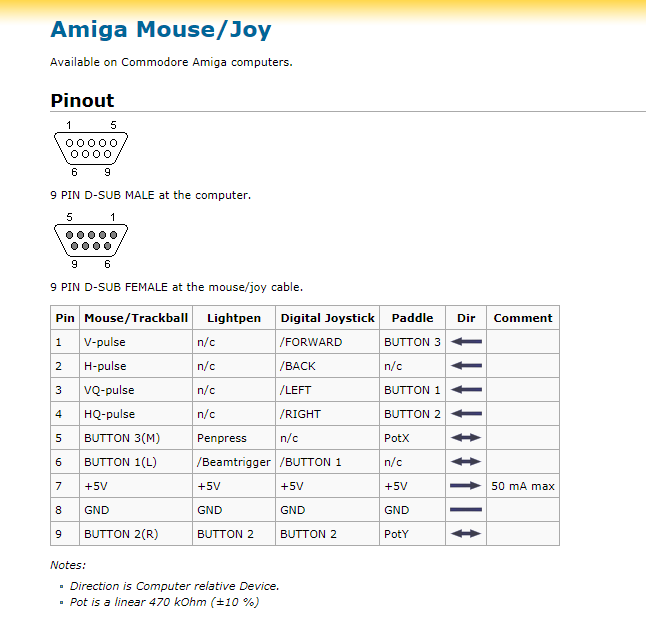Viewport: 646px width, 621px height.
Task: Click the bidirectional arrow in pin 6 row
Action: tap(466, 462)
